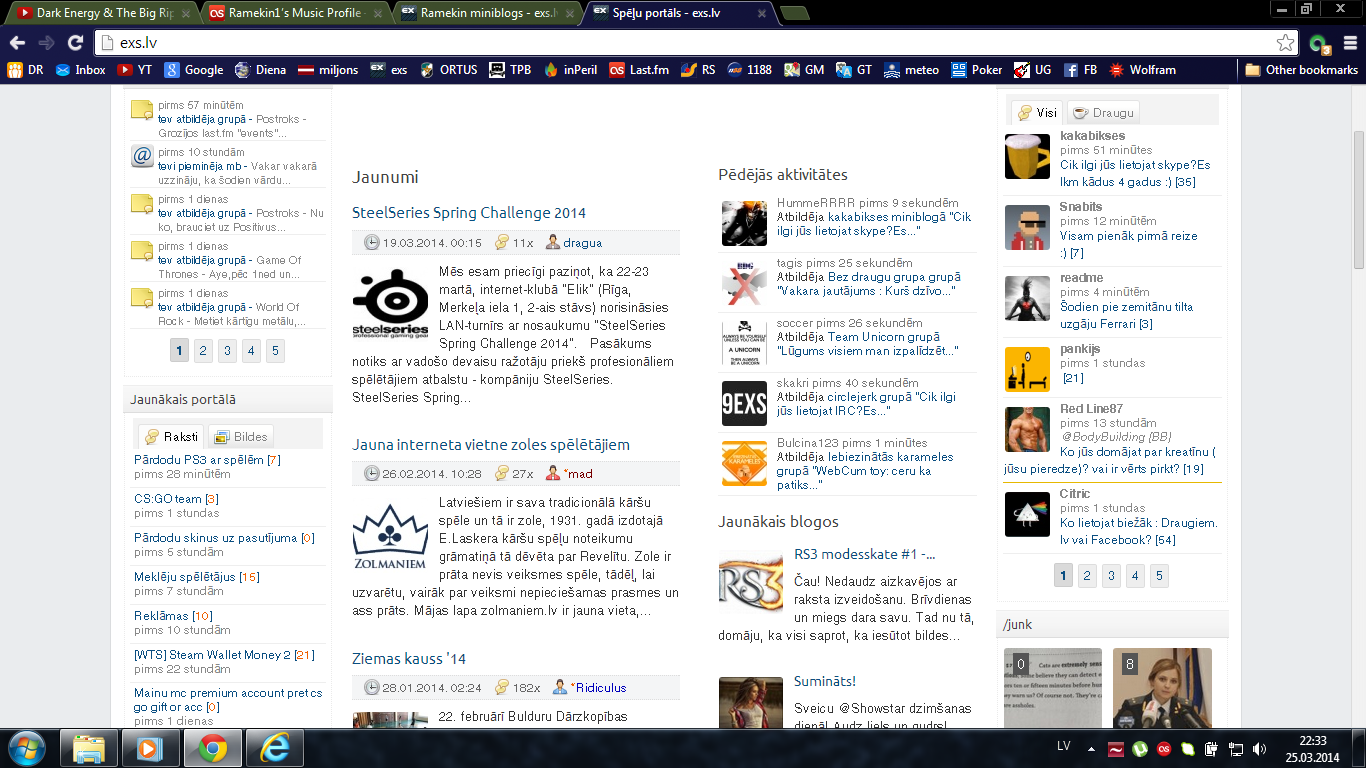Open the FB bookmark
The height and width of the screenshot is (768, 1366).
(1080, 70)
